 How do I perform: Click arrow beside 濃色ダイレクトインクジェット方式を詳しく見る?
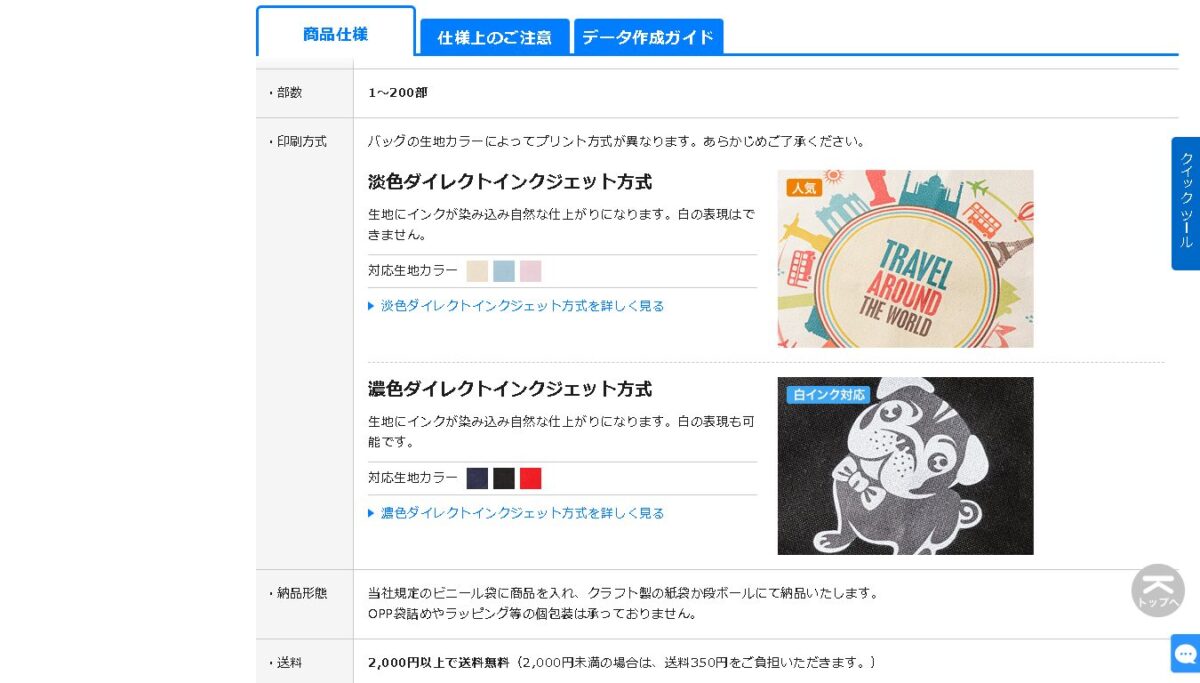[371, 513]
